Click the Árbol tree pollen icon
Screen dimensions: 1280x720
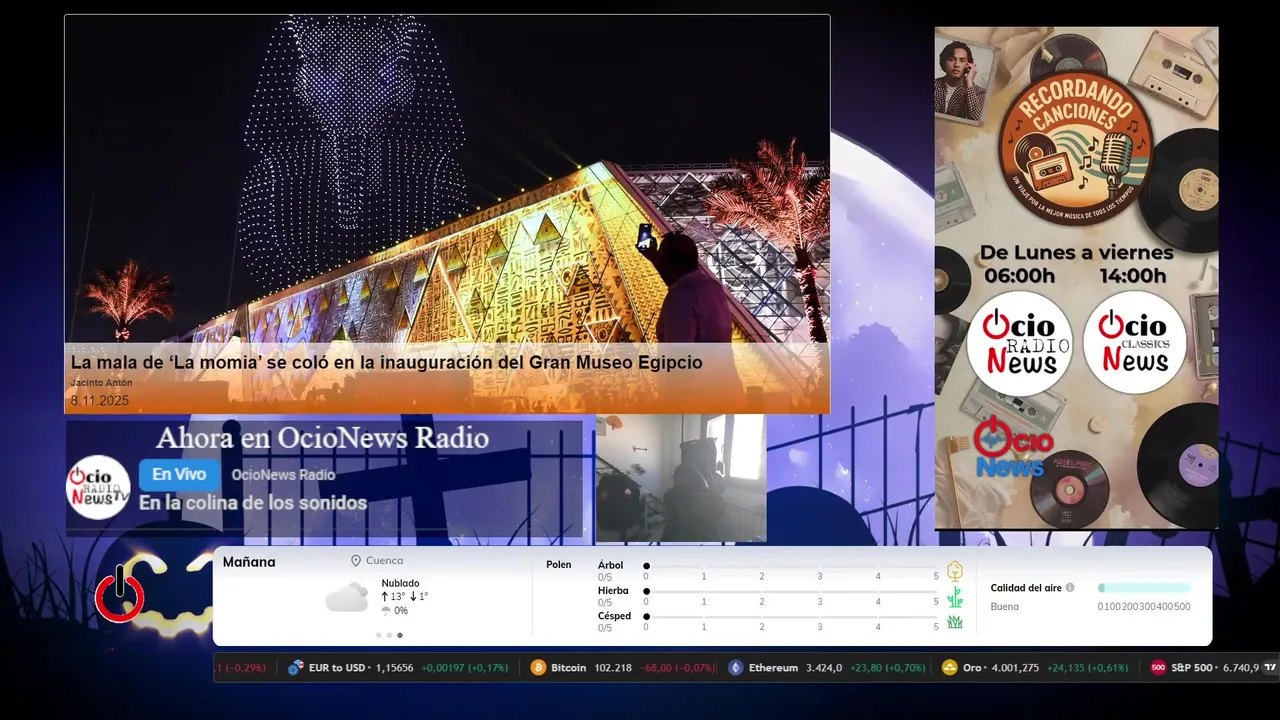(x=955, y=571)
